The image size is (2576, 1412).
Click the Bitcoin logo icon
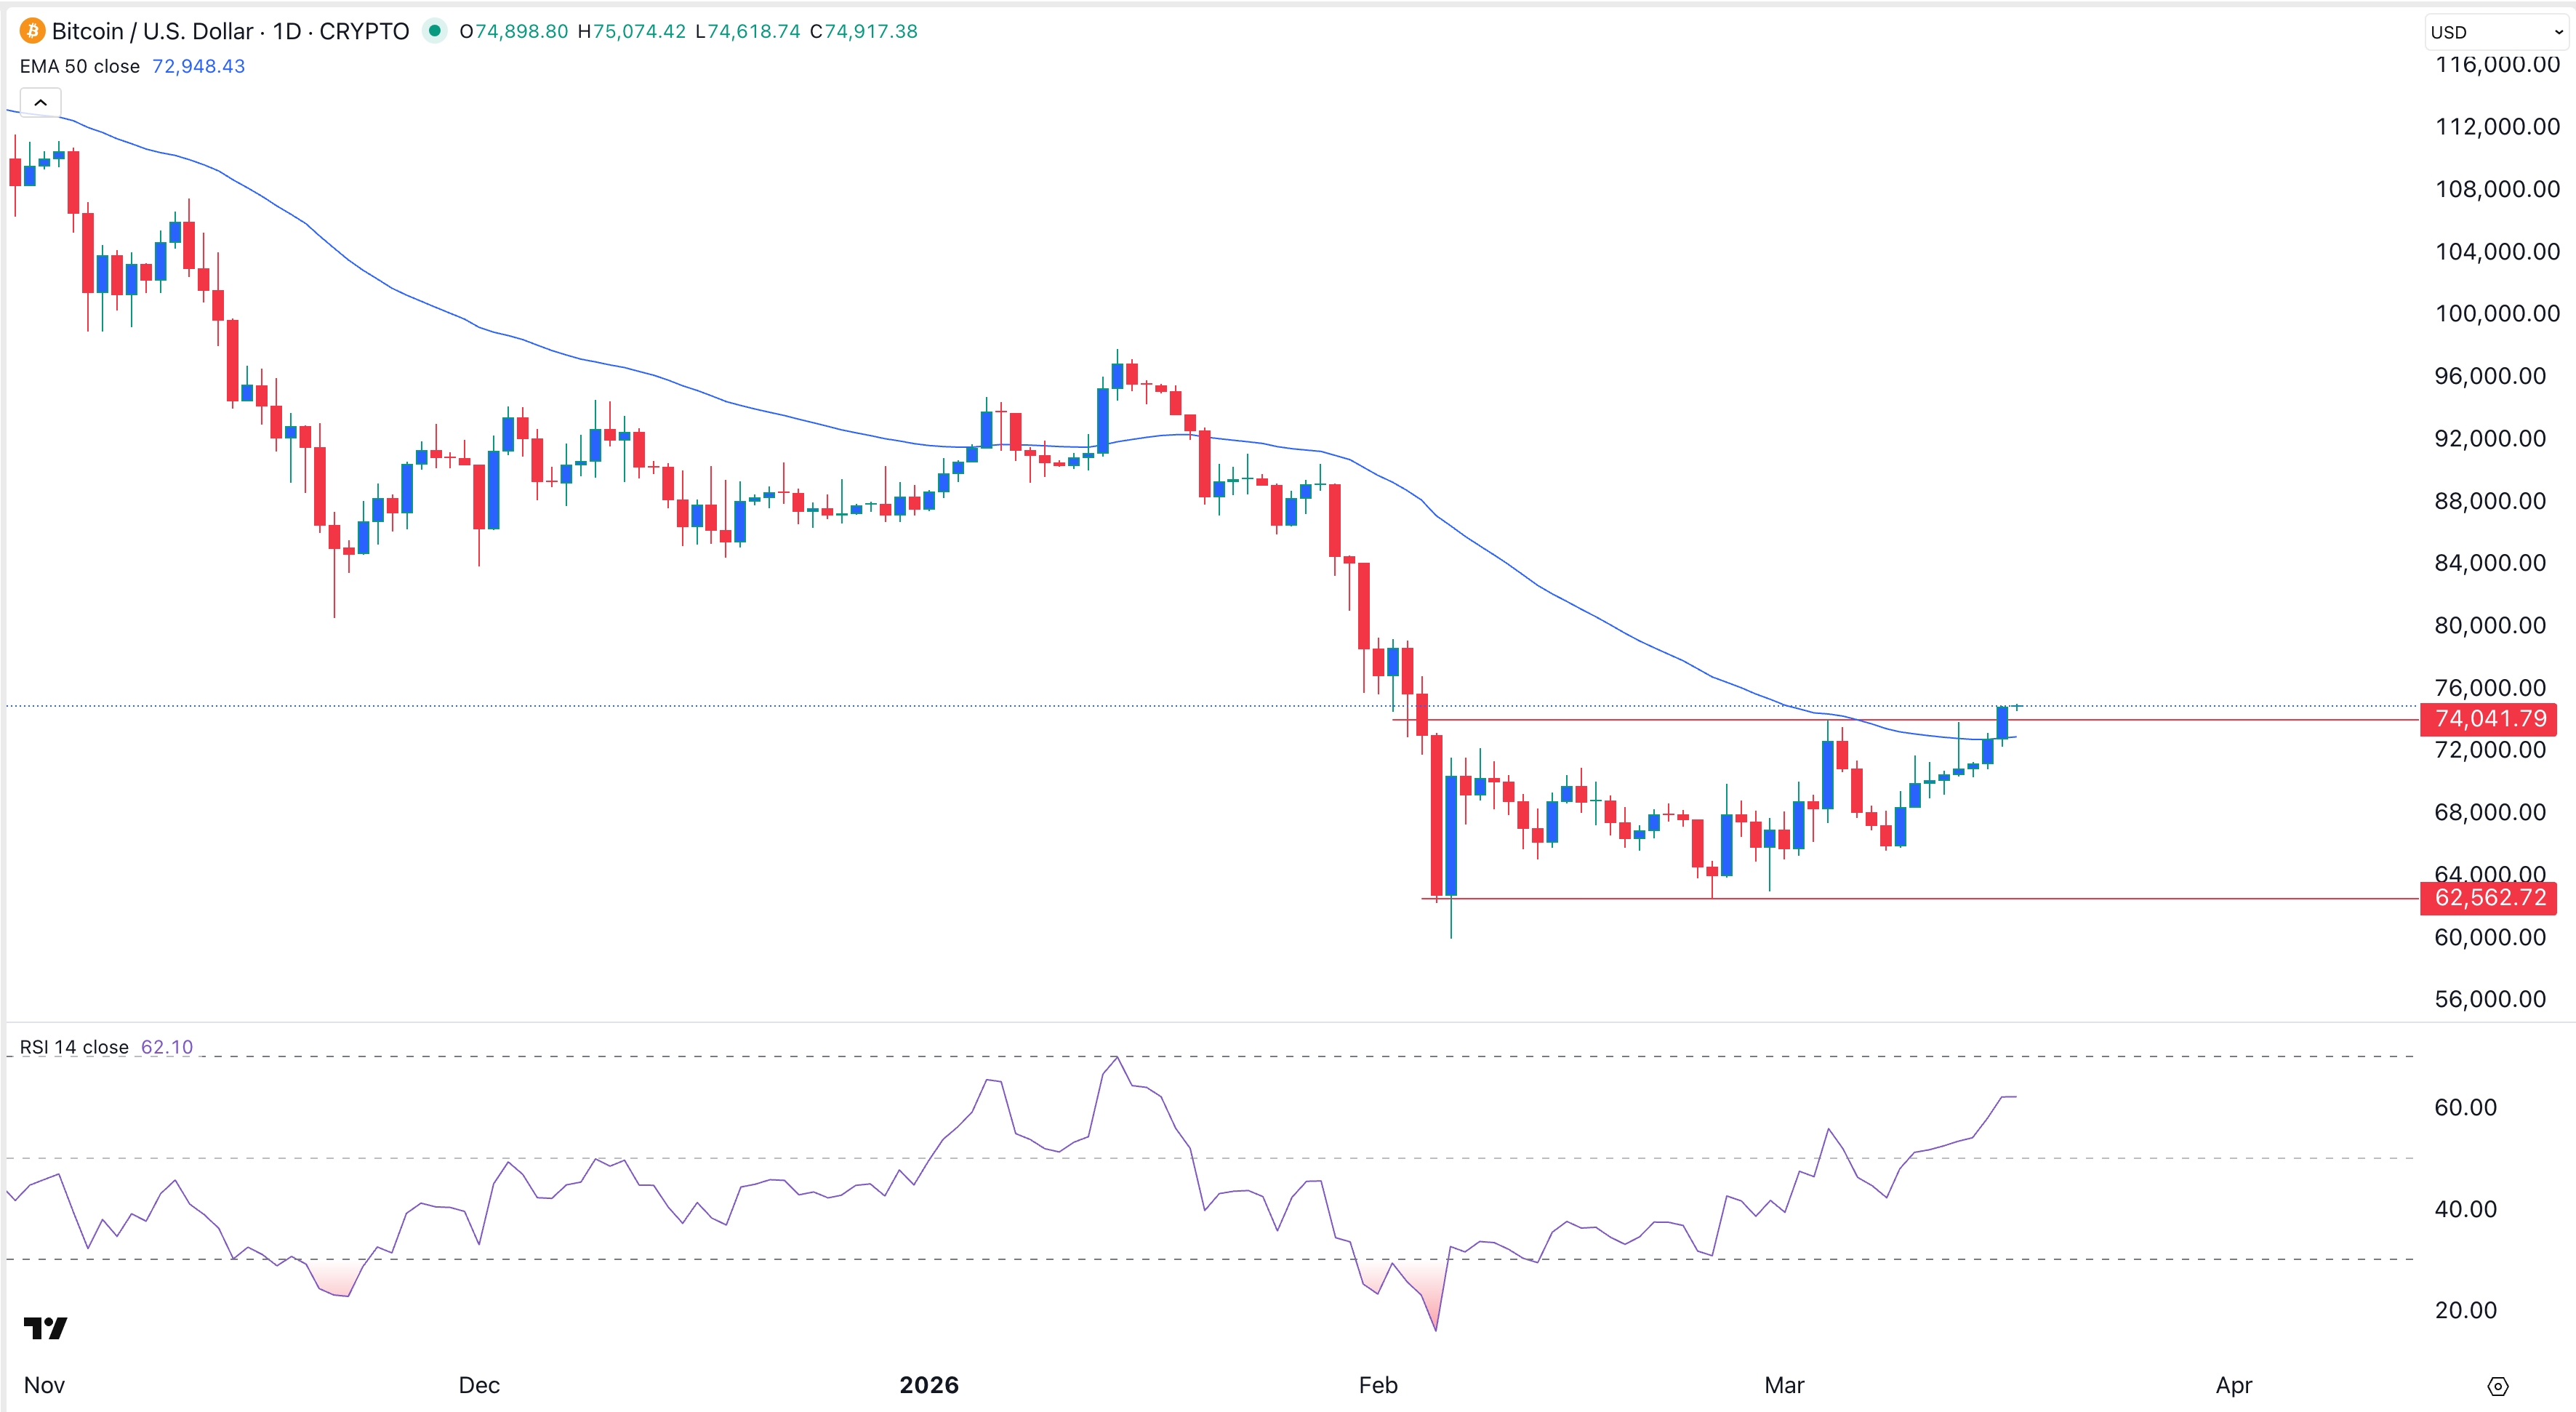coord(33,31)
